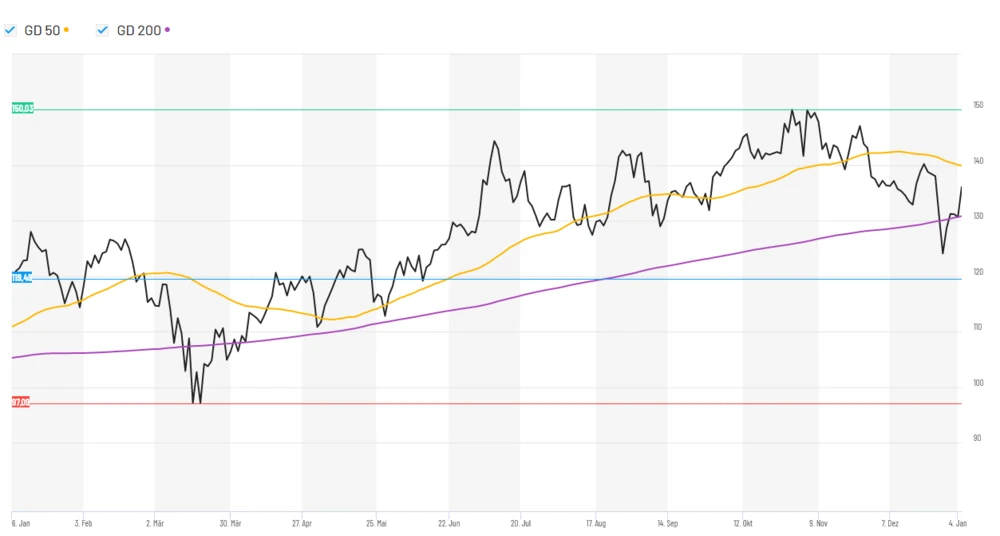Click the 4. Jan date label
1000x536 pixels.
pos(958,523)
